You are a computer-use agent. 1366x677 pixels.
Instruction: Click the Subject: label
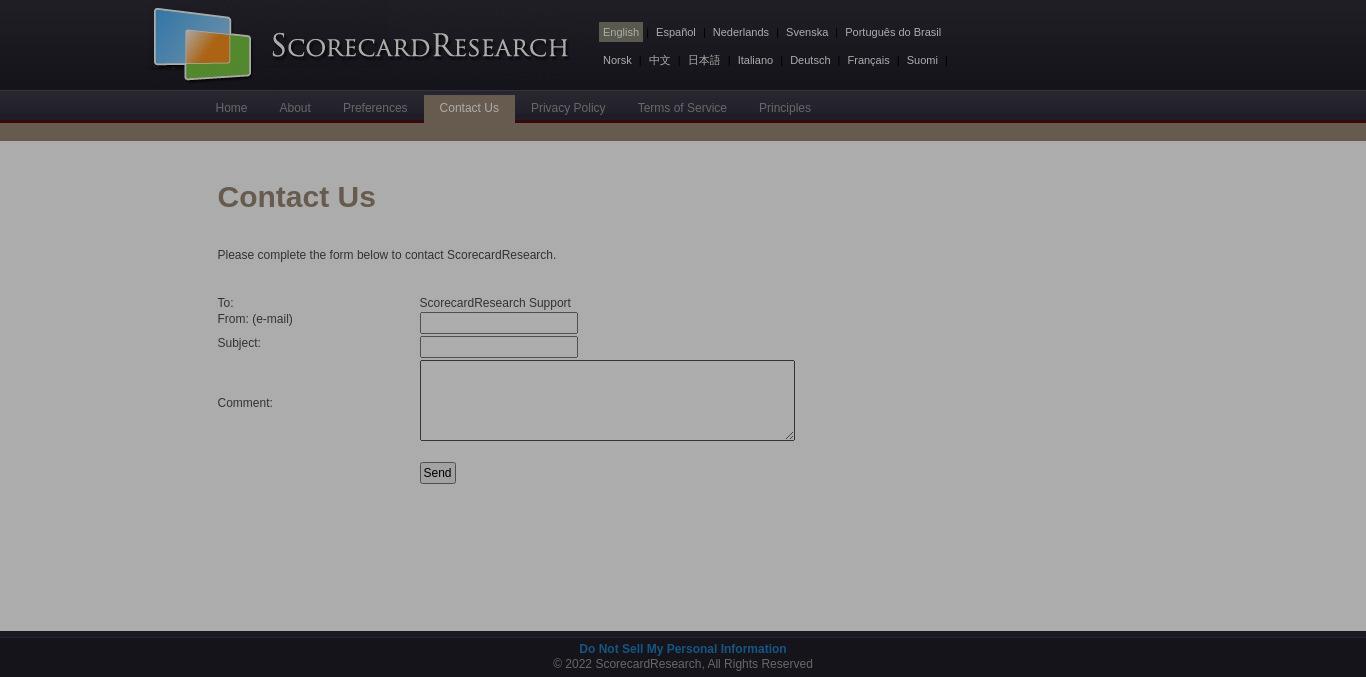click(x=239, y=343)
